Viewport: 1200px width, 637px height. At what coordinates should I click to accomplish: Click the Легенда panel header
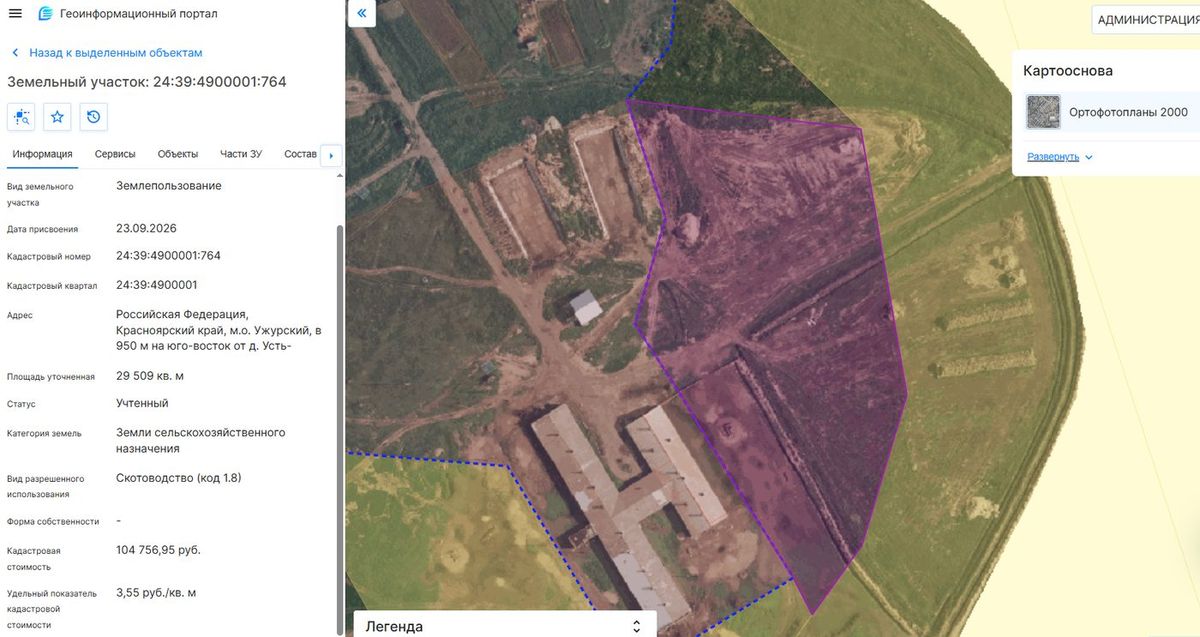point(505,626)
